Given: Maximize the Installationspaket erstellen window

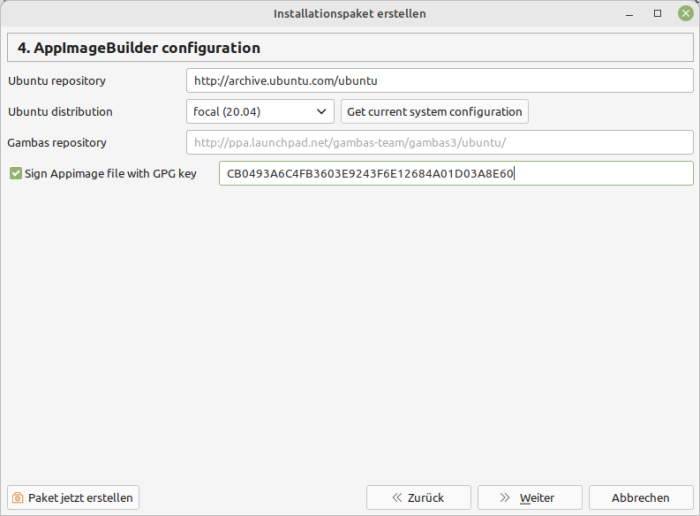Looking at the screenshot, I should [657, 14].
